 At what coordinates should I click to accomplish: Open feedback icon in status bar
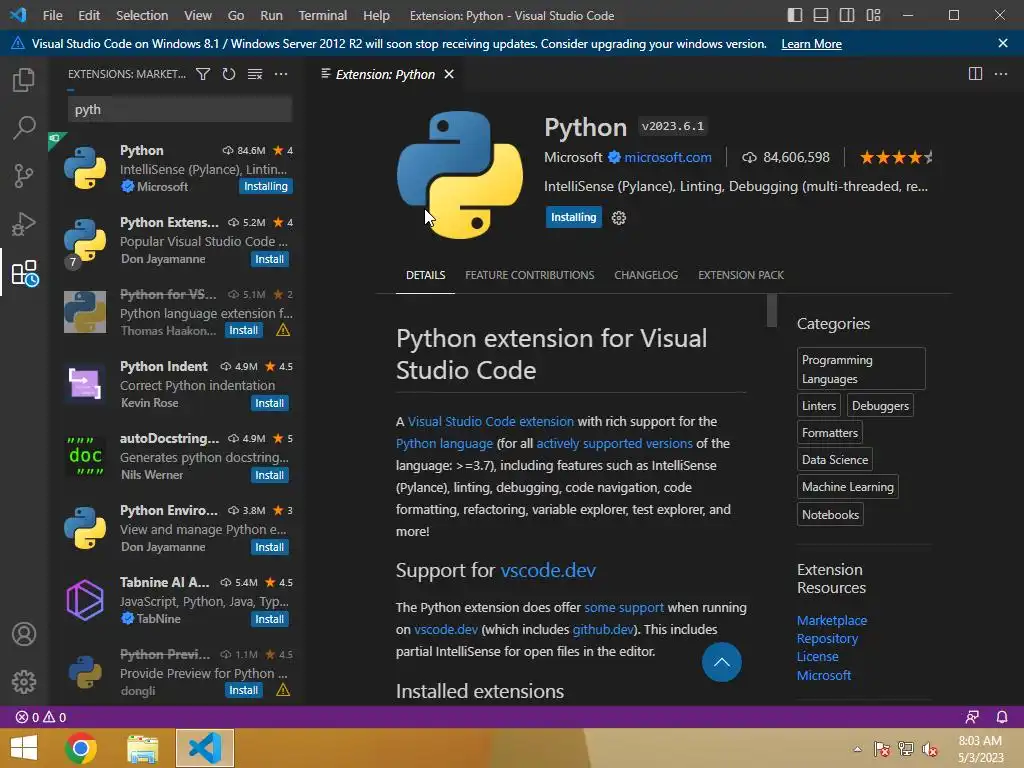972,717
